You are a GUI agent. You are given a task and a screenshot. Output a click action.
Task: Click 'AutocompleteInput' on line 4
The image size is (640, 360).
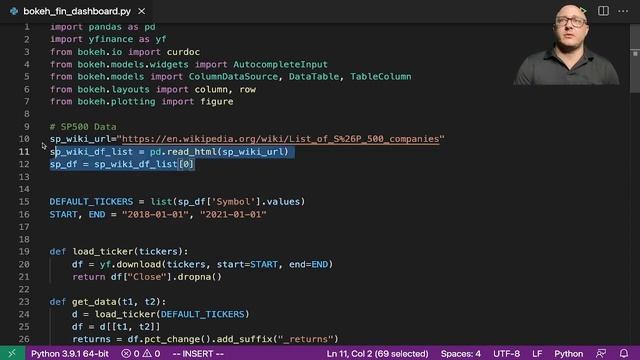(280, 64)
